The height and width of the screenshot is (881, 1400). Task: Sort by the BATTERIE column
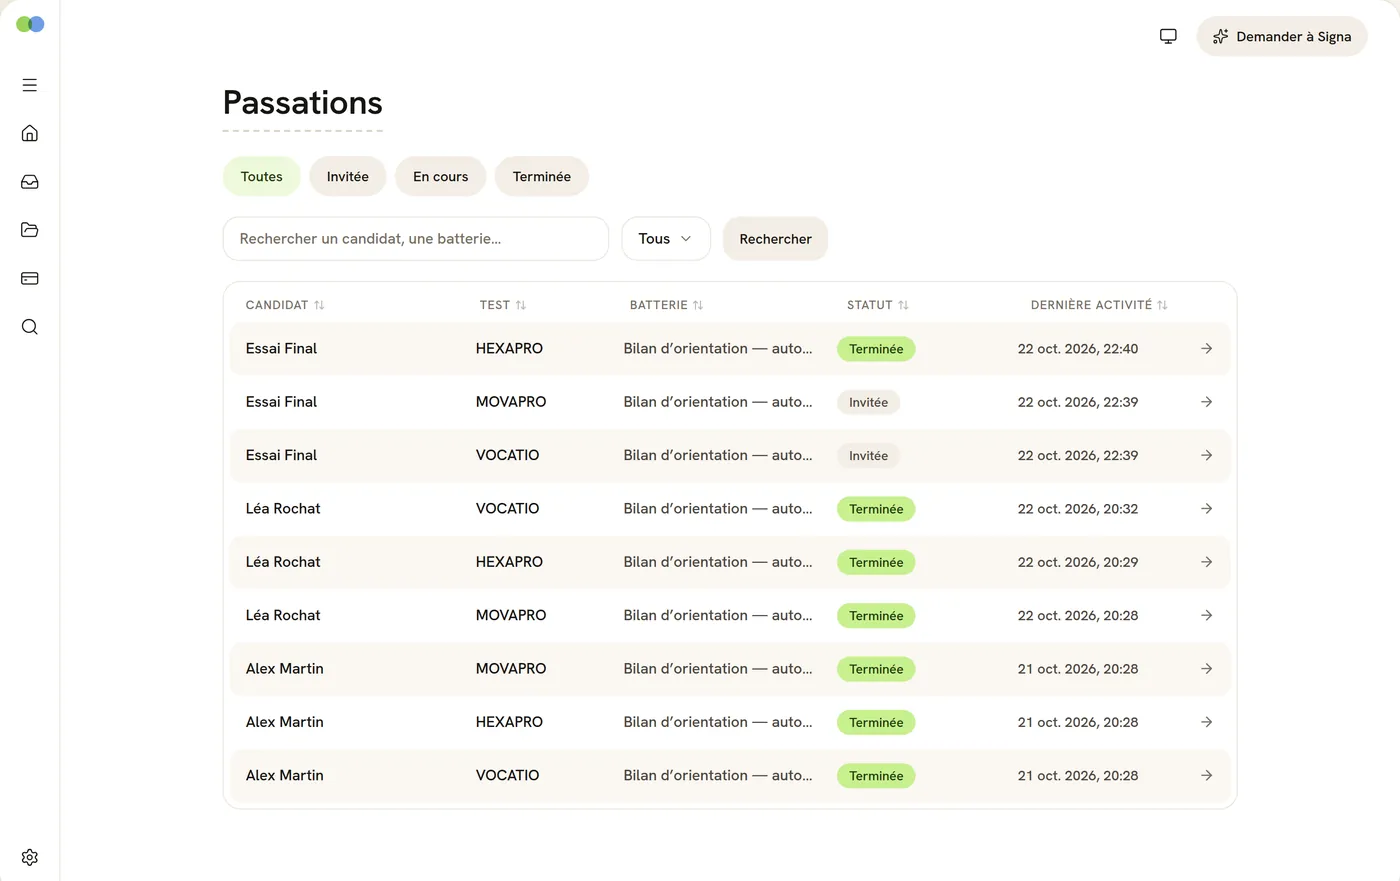pyautogui.click(x=667, y=305)
